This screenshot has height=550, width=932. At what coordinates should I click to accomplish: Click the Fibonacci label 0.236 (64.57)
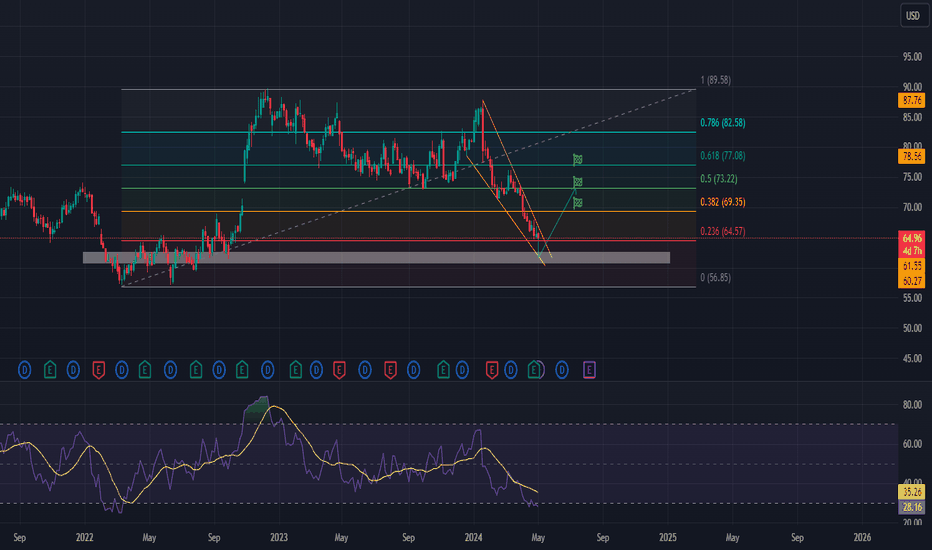click(x=722, y=231)
